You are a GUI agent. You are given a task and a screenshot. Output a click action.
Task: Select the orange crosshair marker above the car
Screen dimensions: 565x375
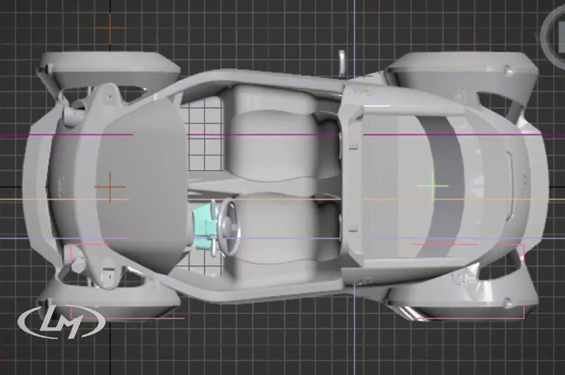click(x=110, y=28)
